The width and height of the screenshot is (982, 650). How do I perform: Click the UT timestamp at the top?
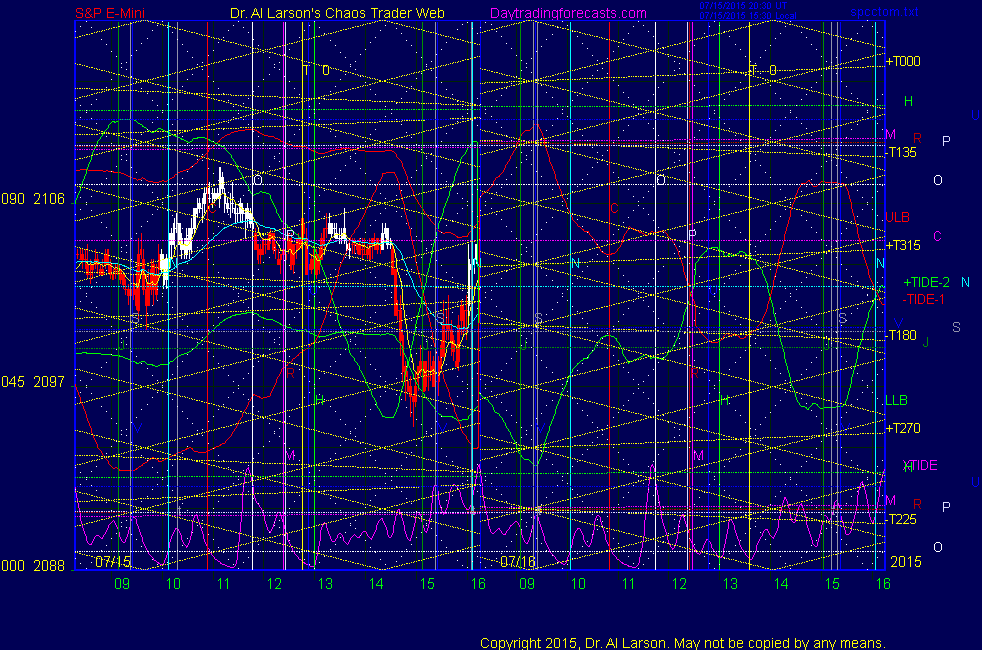pos(743,6)
